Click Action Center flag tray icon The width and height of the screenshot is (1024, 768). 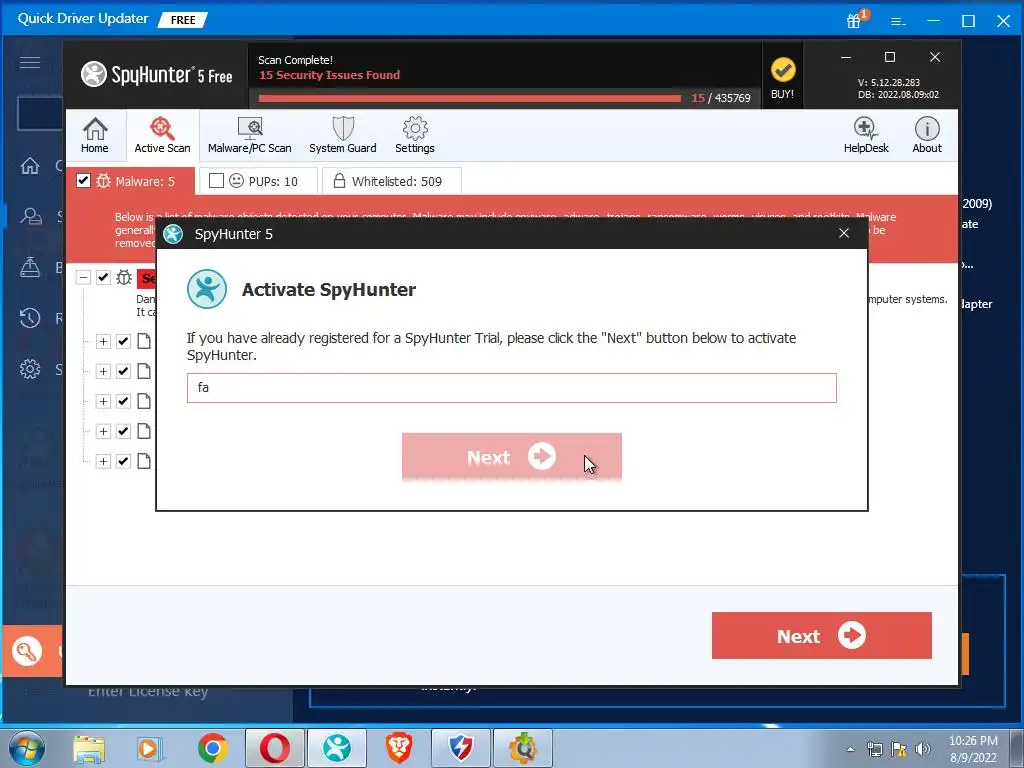pyautogui.click(x=899, y=749)
